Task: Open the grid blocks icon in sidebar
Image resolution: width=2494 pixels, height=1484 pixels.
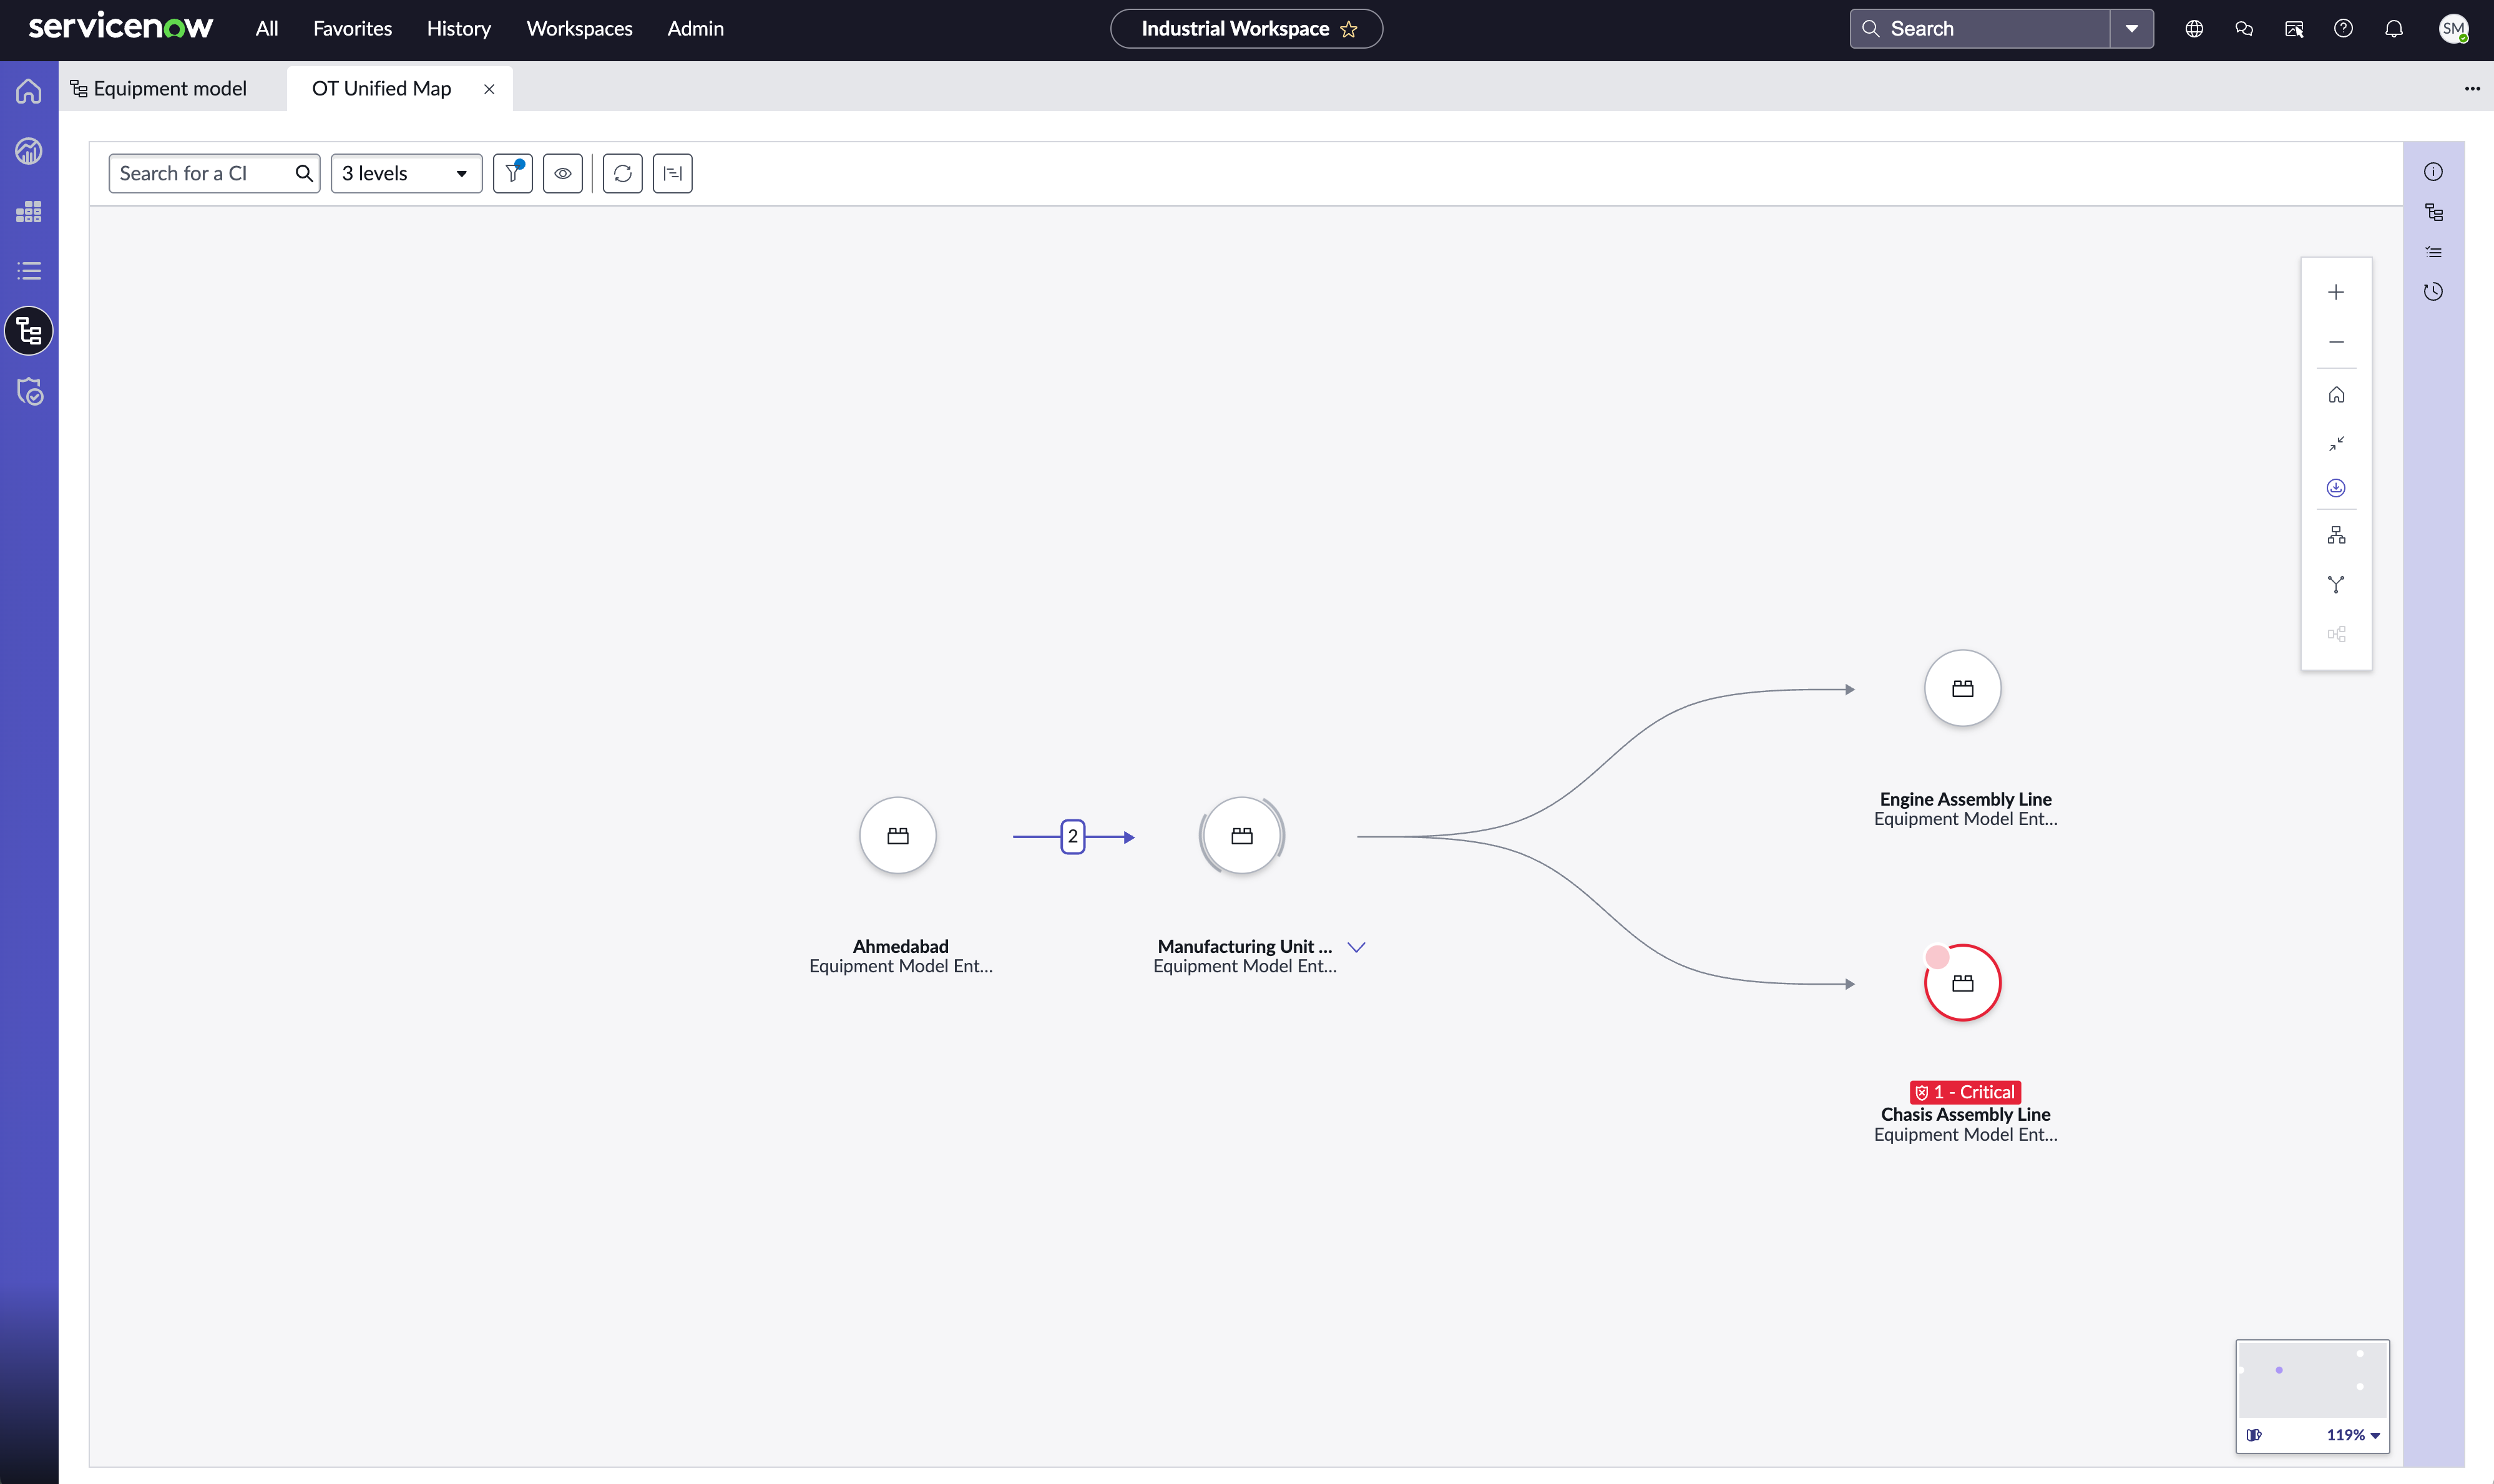Action: coord(29,211)
